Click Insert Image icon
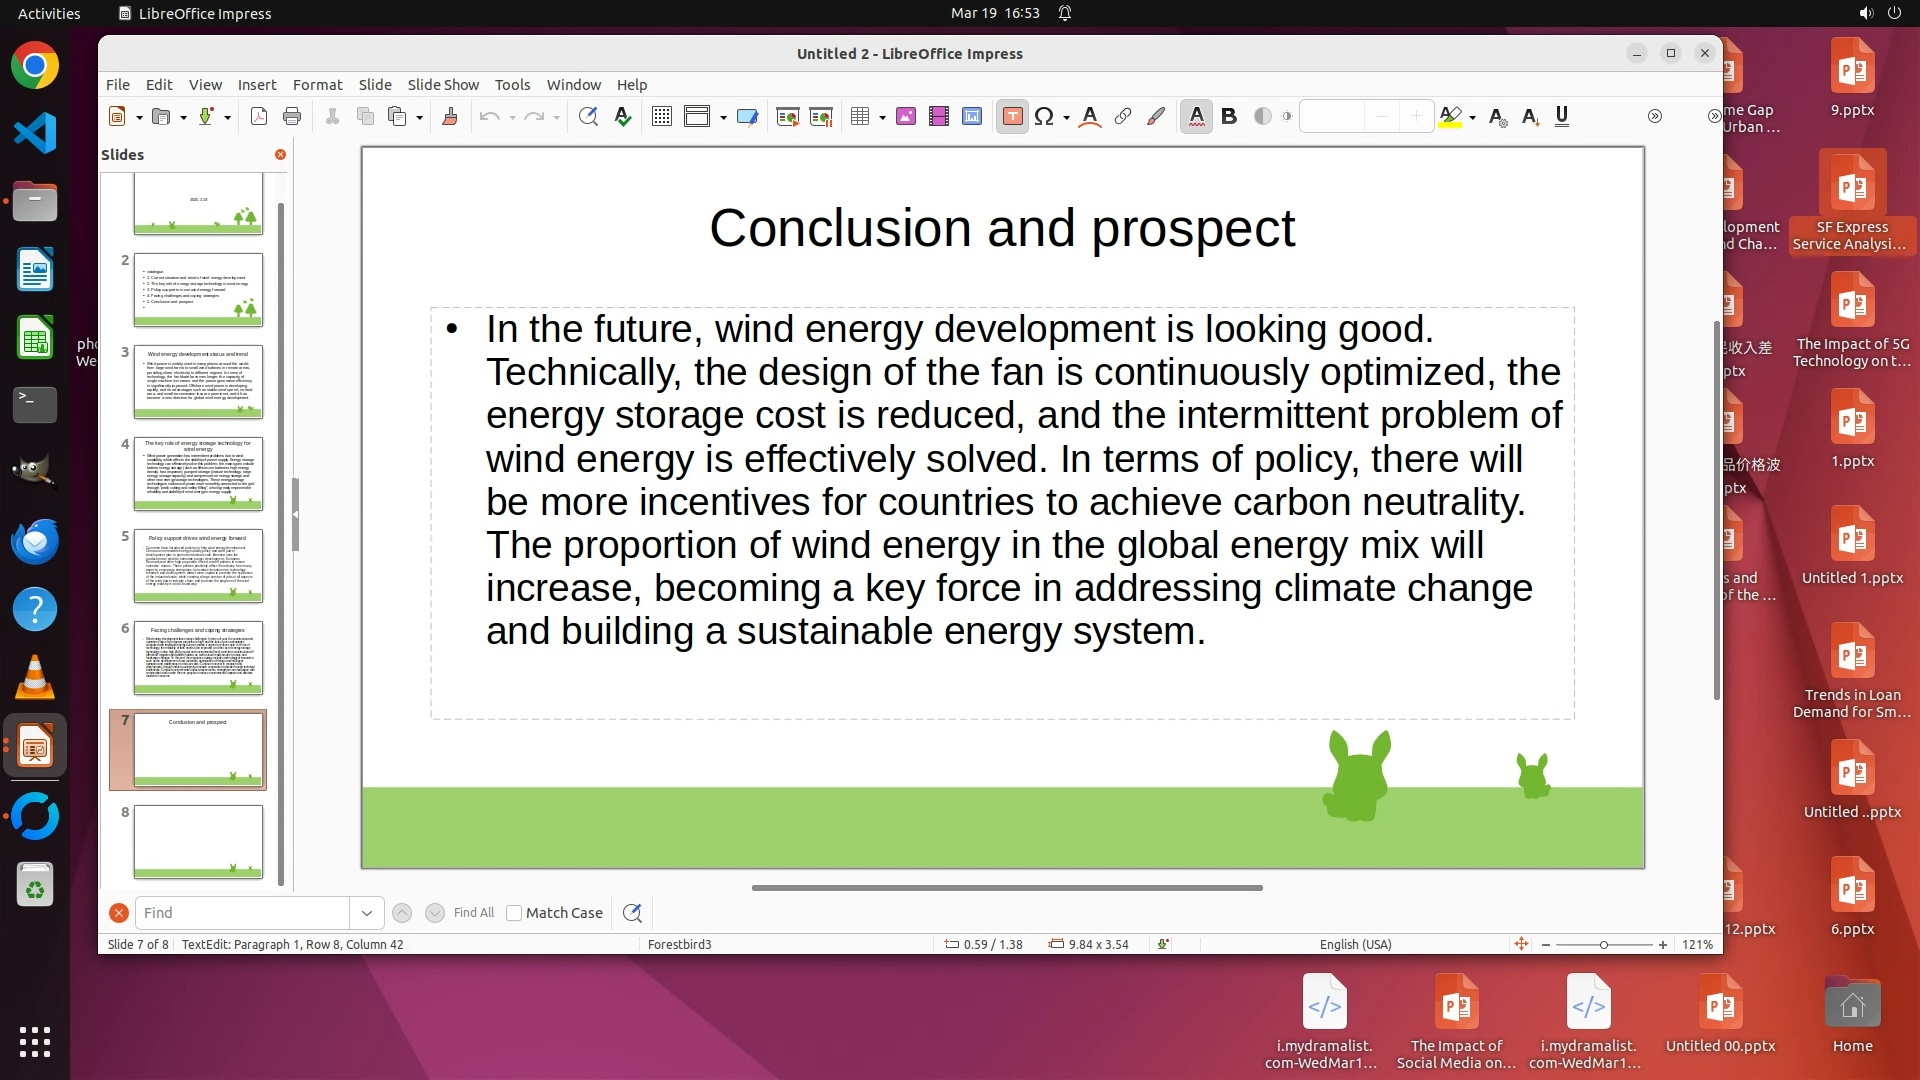Image resolution: width=1920 pixels, height=1080 pixels. pos(906,117)
